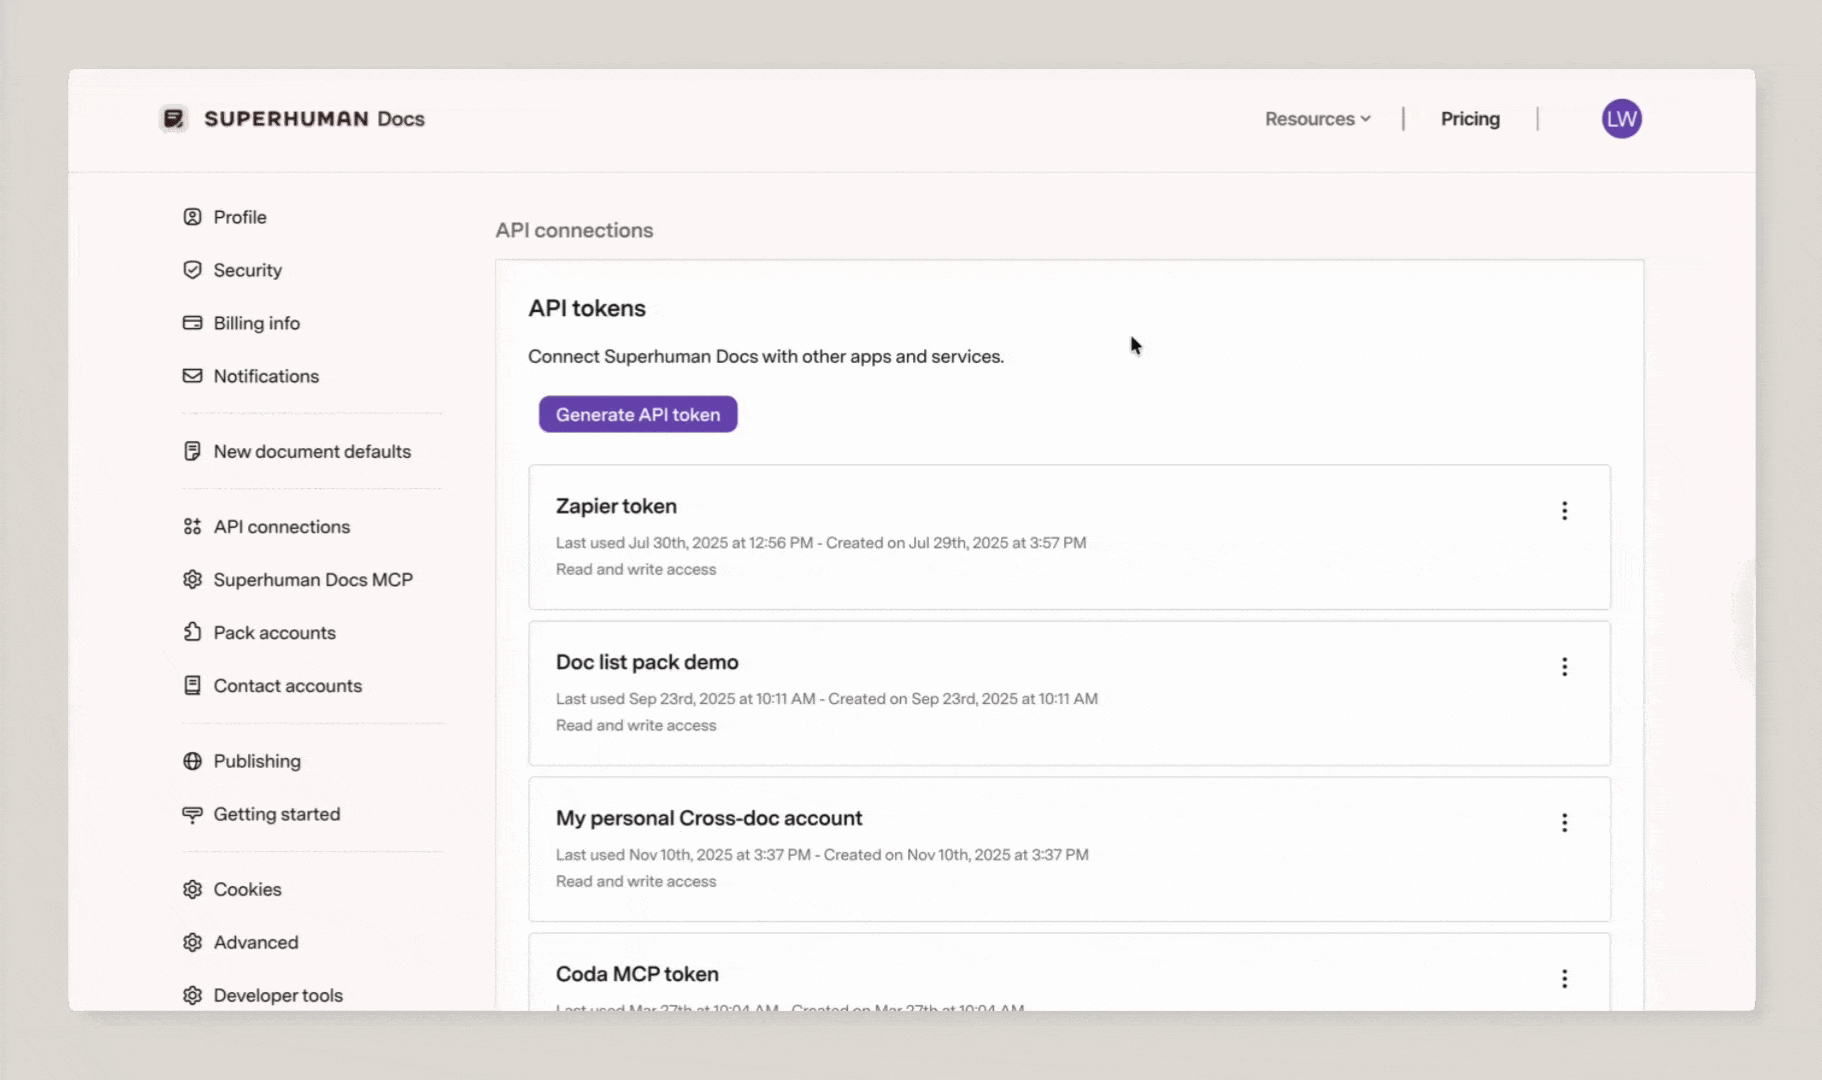Screen dimensions: 1822x1080
Task: Click the Profile sidebar icon
Action: pyautogui.click(x=192, y=217)
